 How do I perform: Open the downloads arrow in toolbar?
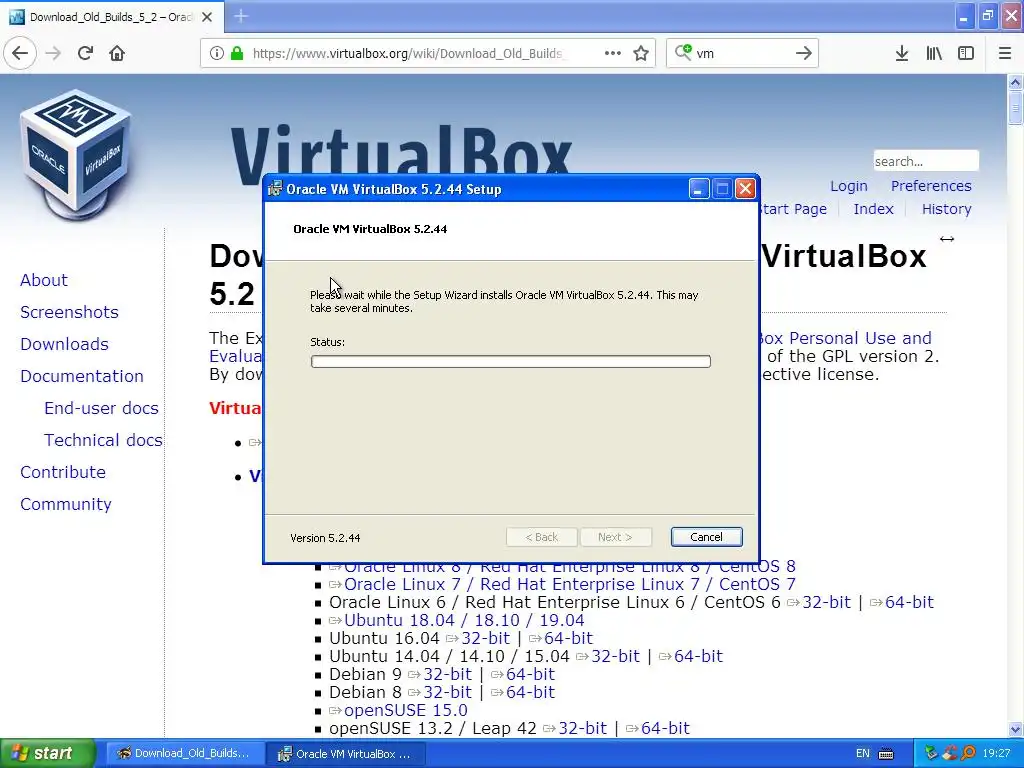pyautogui.click(x=902, y=53)
